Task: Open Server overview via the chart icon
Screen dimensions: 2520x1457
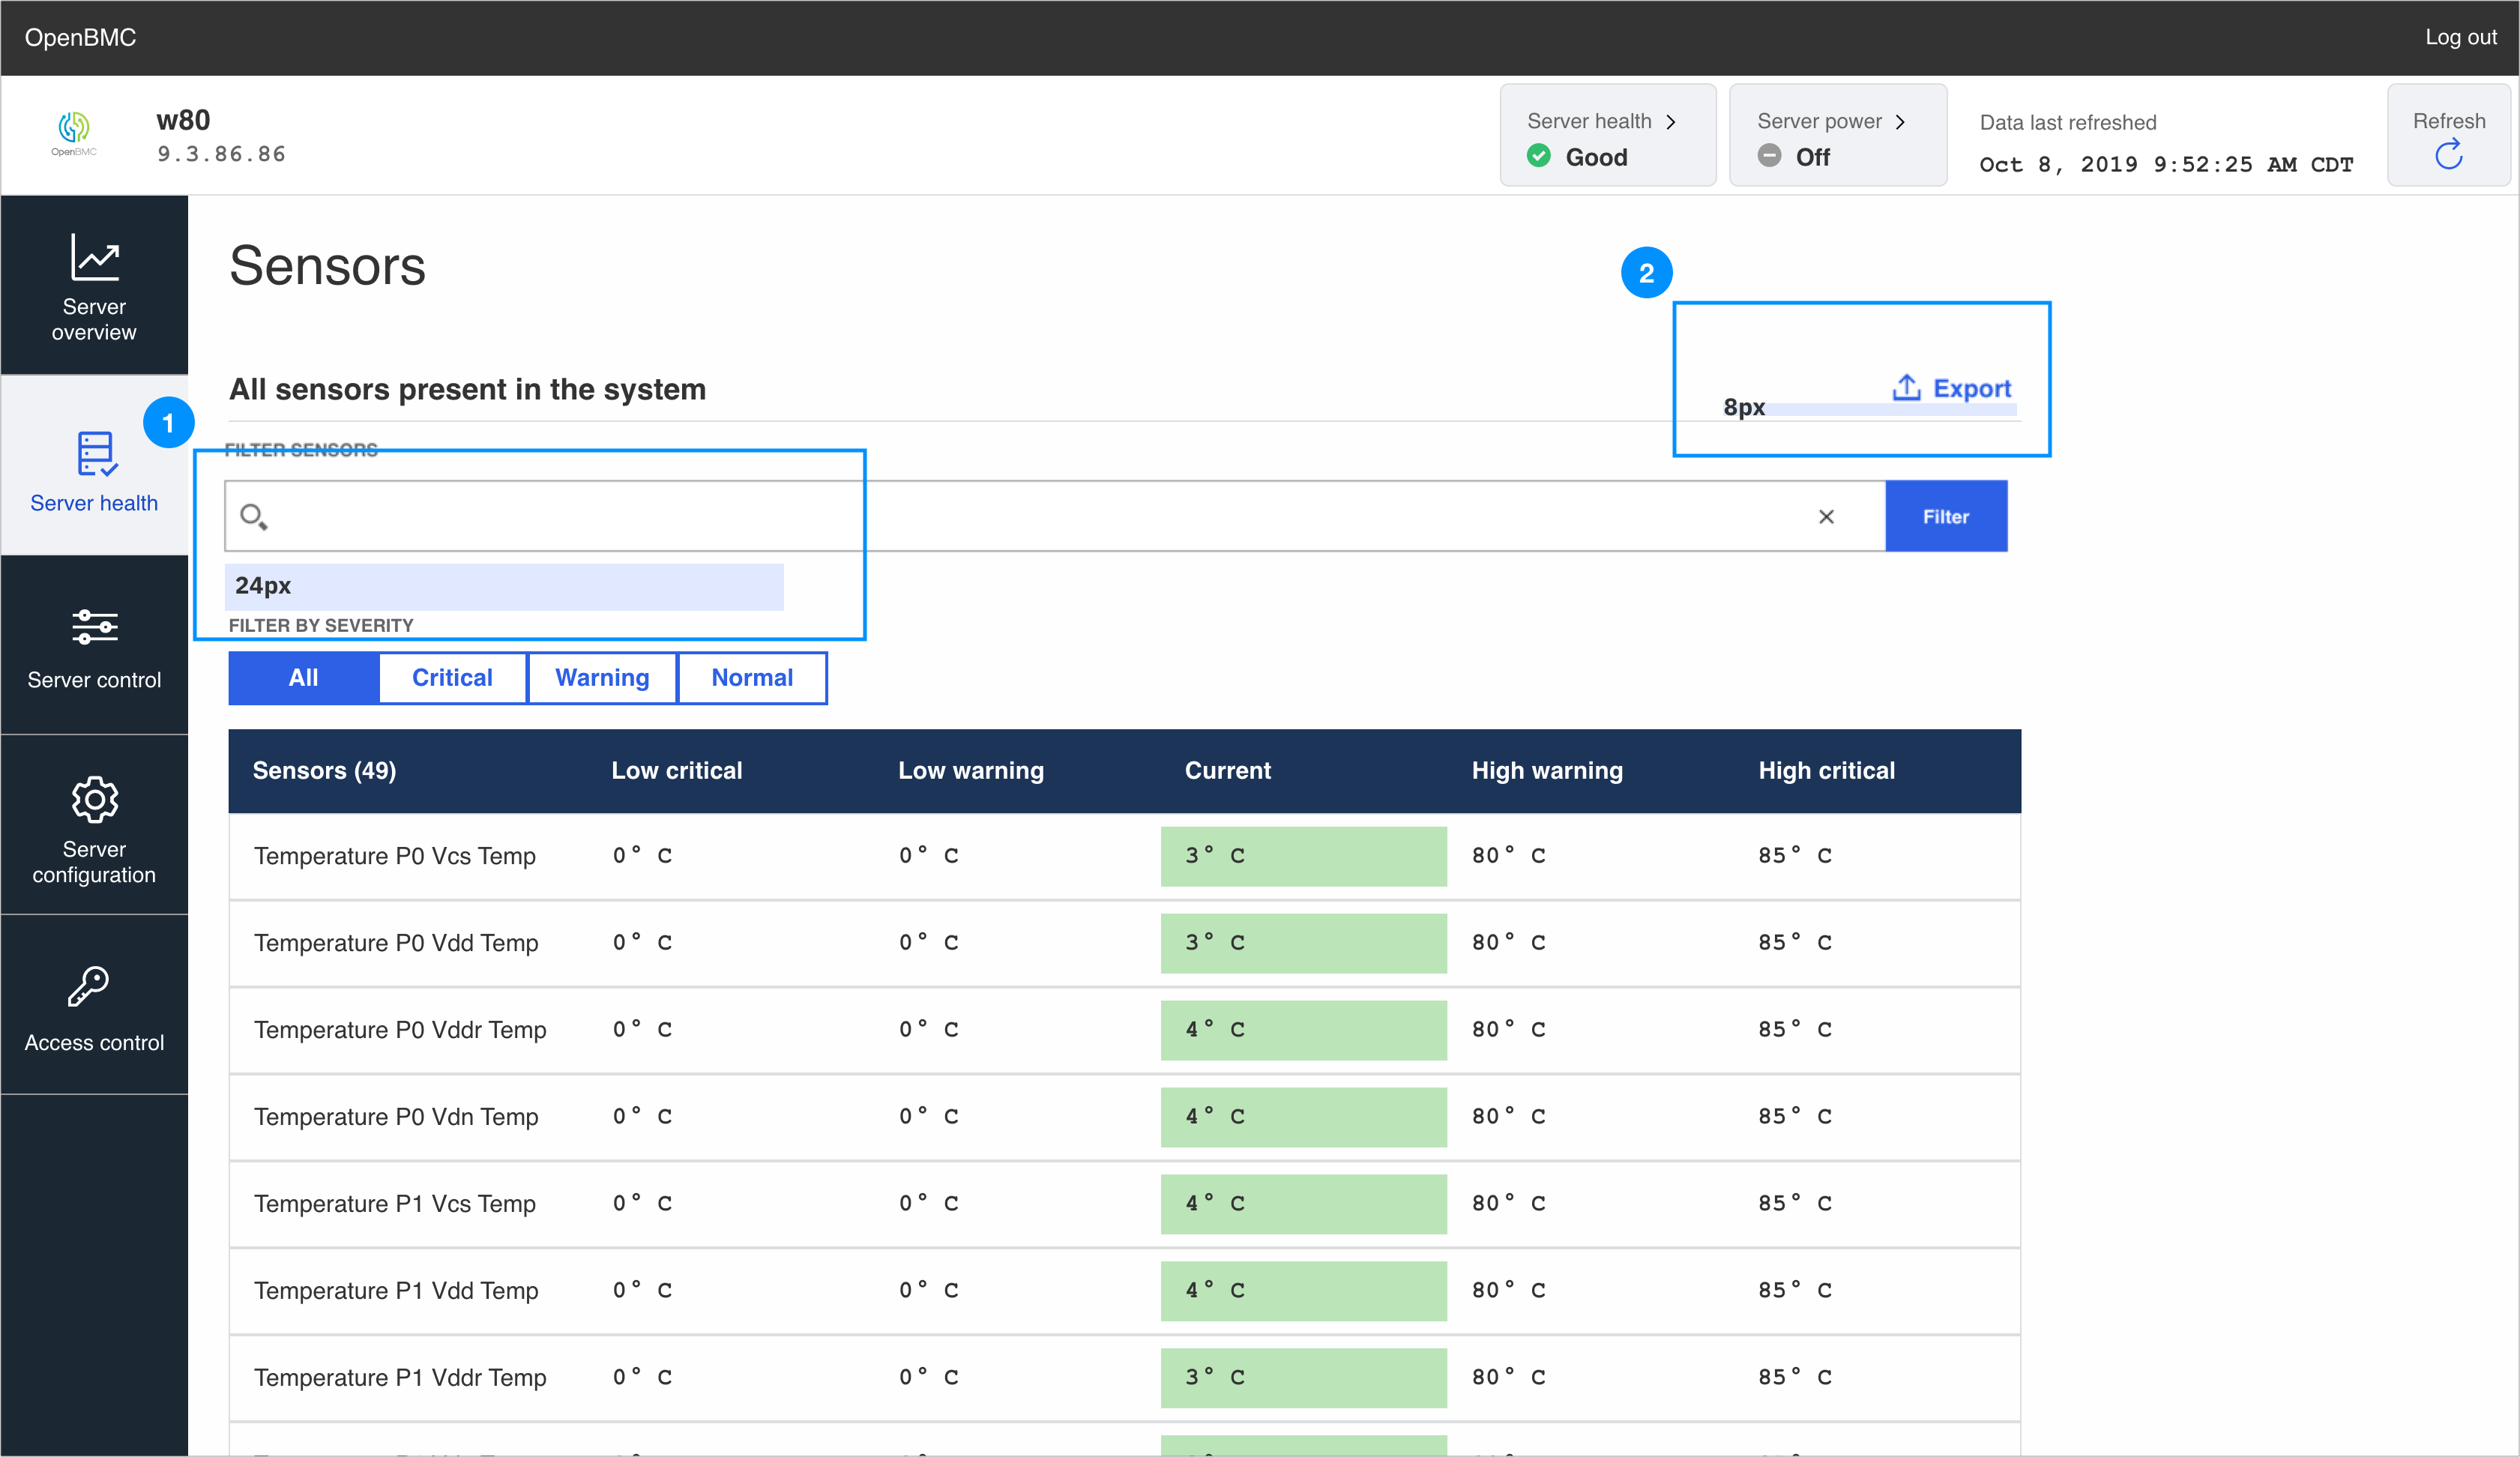Action: point(94,258)
